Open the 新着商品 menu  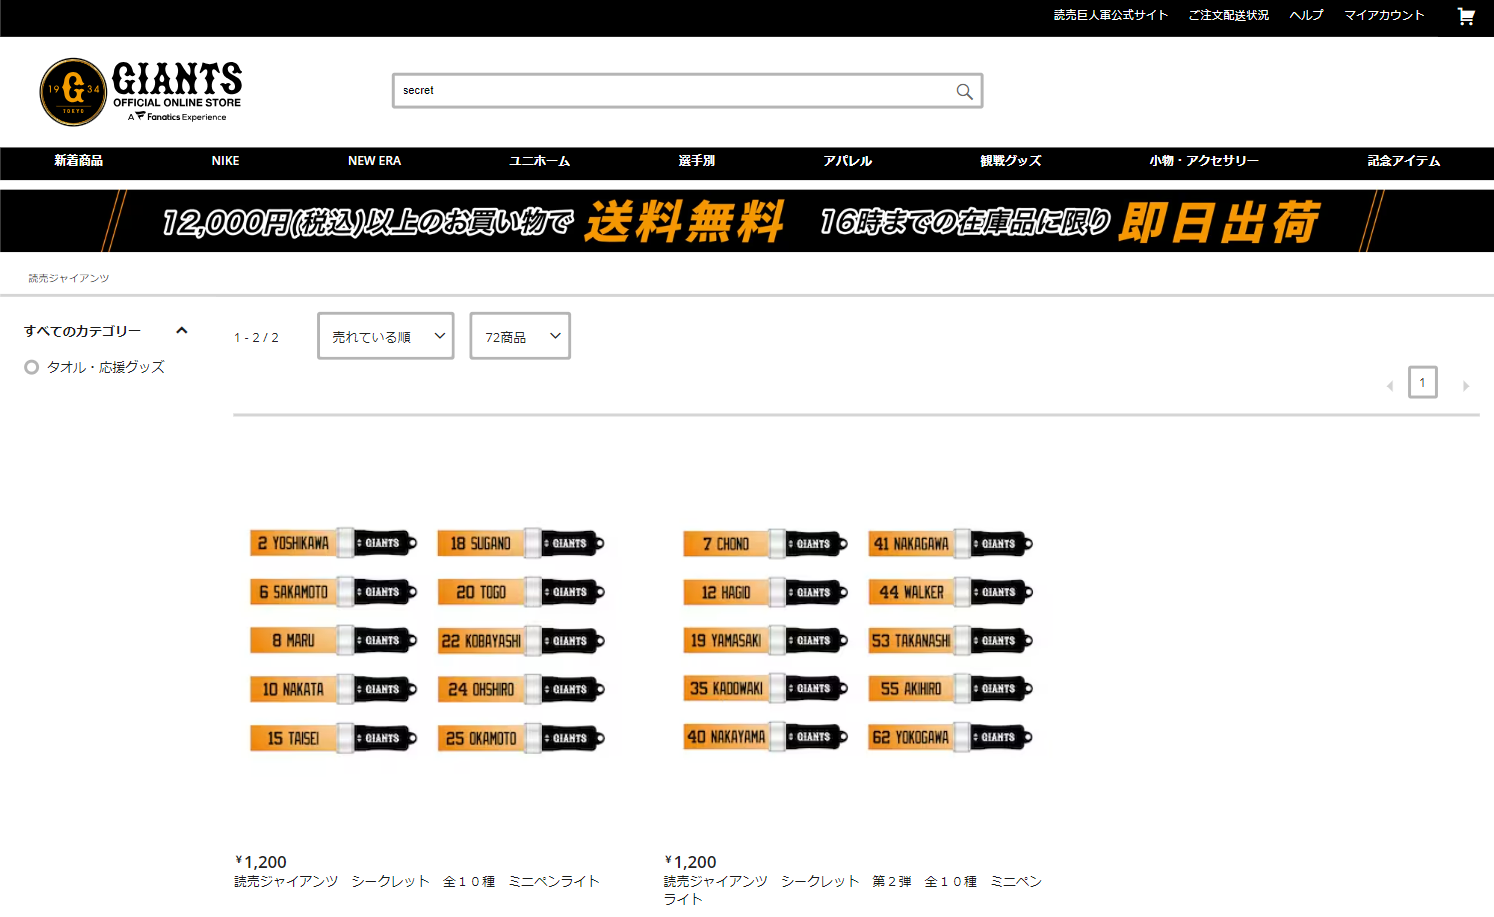pyautogui.click(x=78, y=161)
